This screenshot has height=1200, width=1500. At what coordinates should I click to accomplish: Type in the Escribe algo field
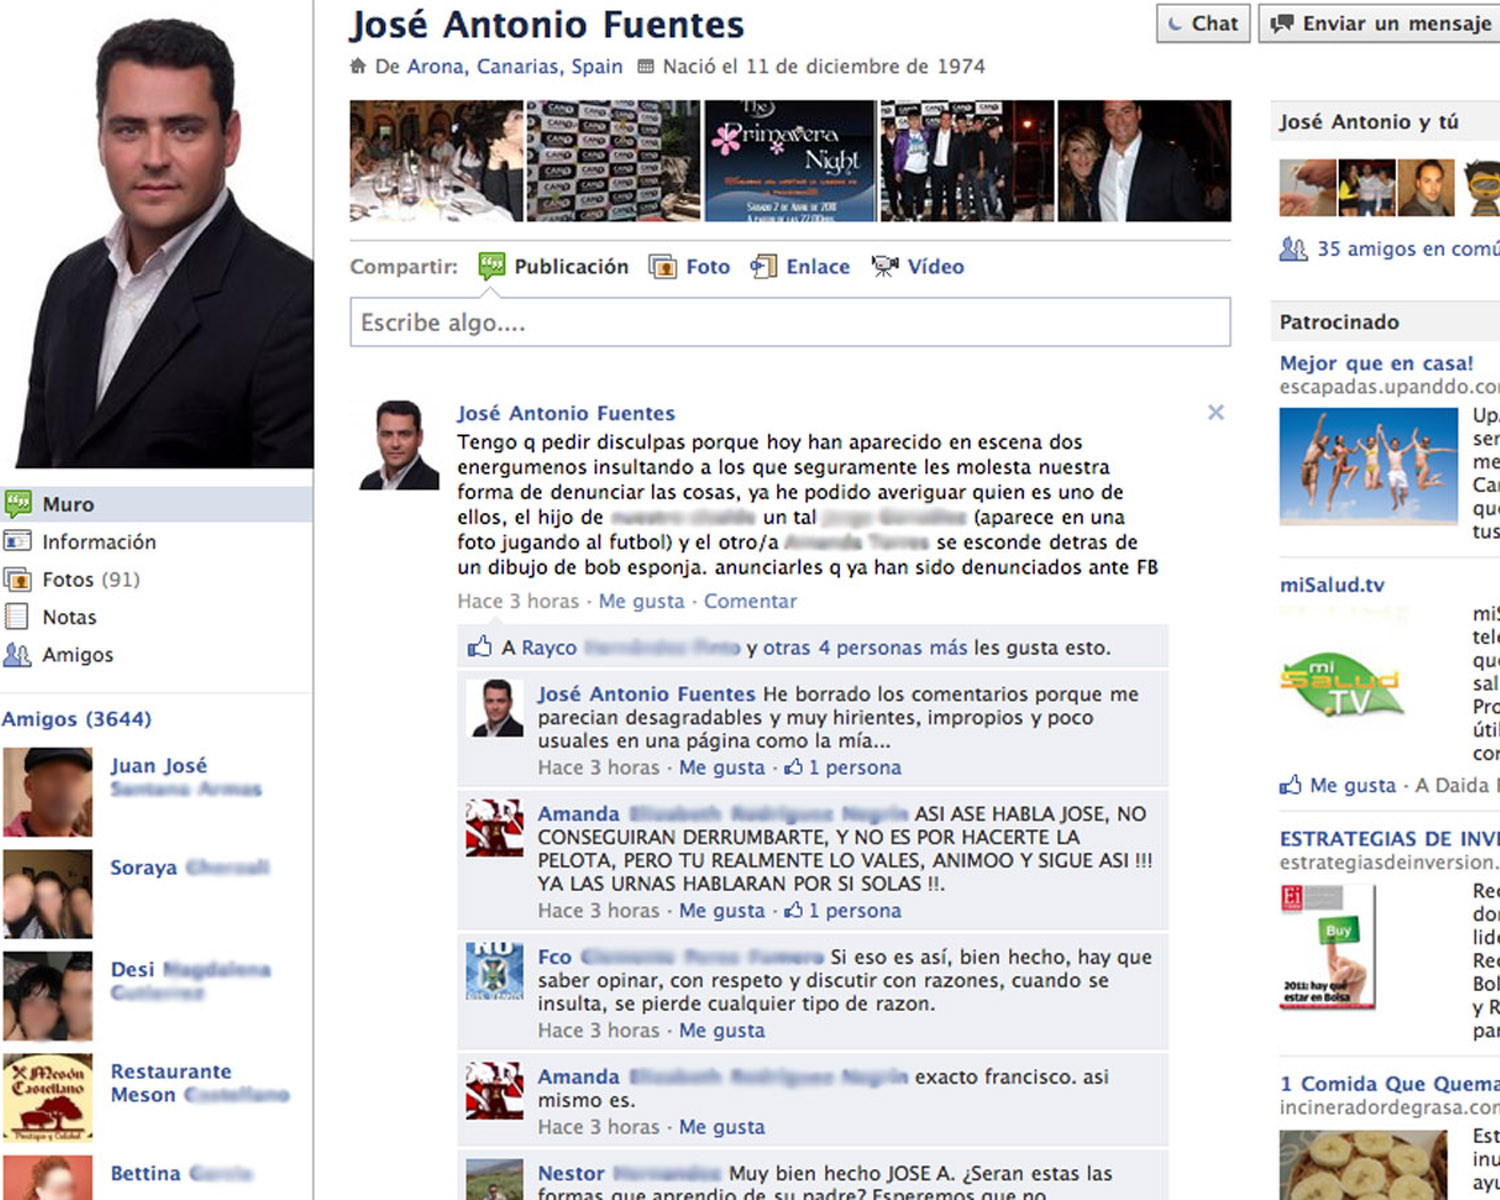[x=789, y=323]
